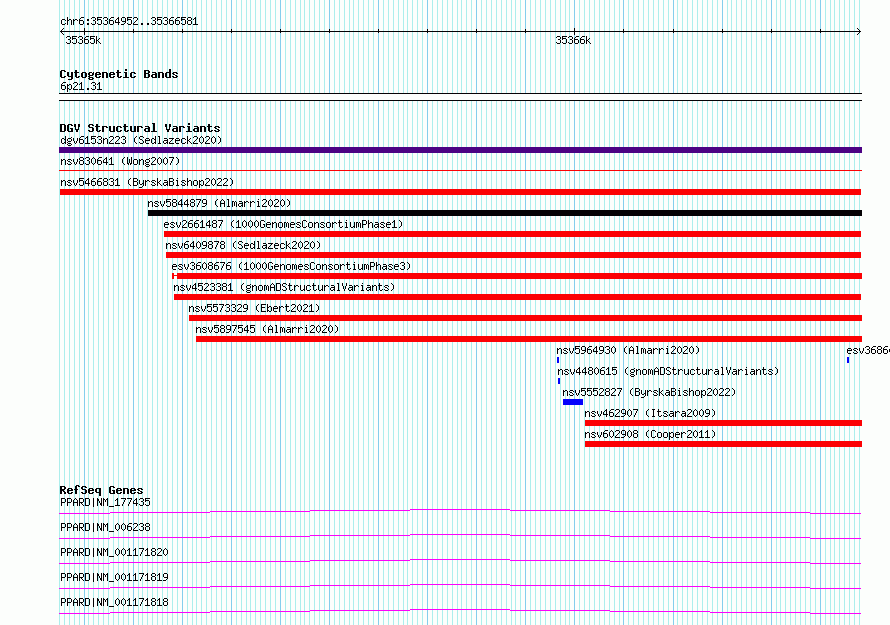Open nsv4523381 gnomADStructuralVariants record

coord(284,287)
